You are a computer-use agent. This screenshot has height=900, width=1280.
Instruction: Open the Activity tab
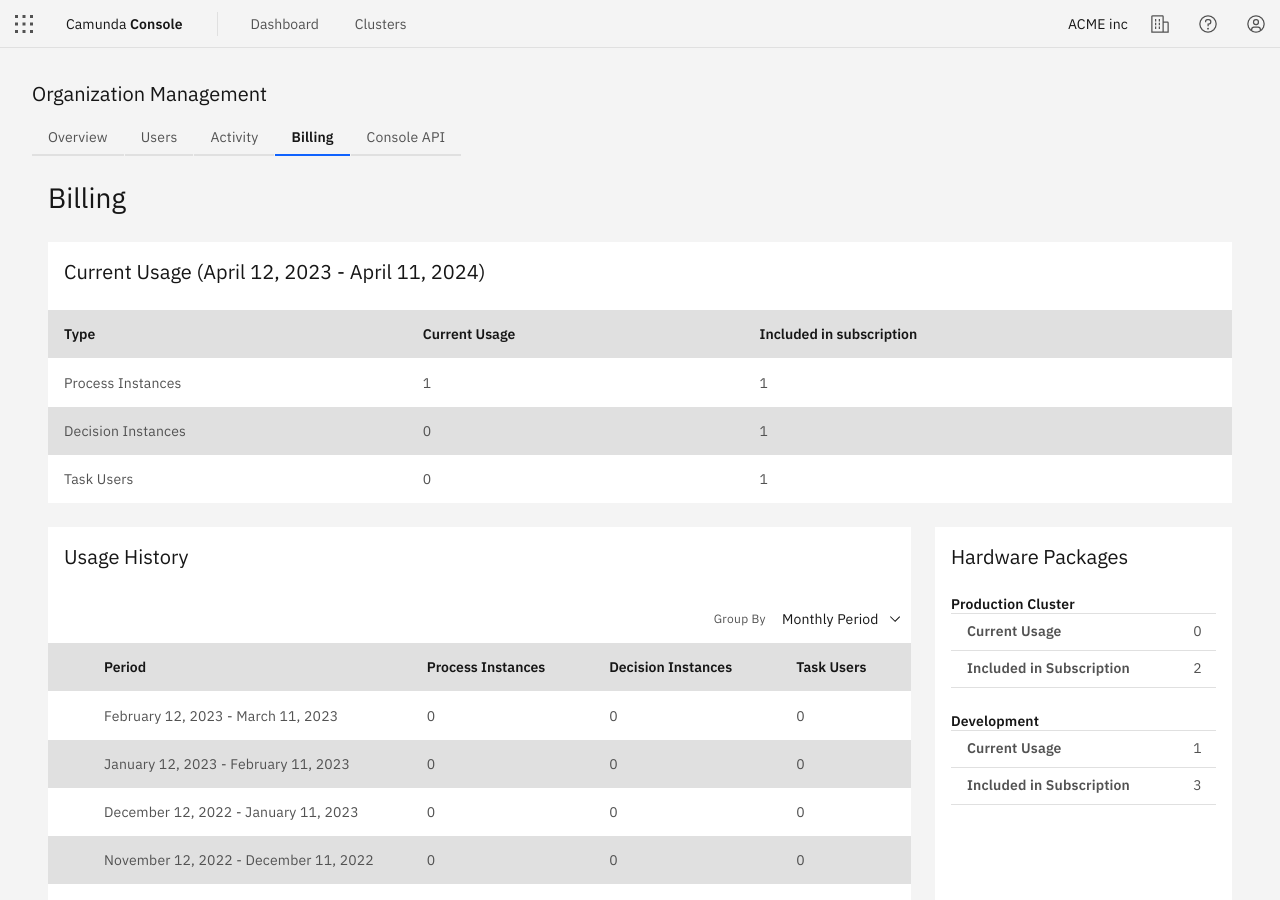coord(233,137)
